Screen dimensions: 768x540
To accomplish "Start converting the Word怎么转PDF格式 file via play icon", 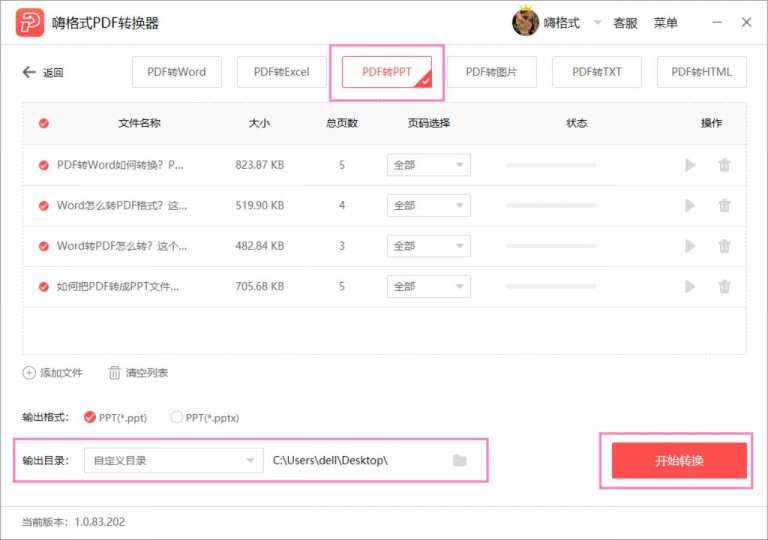I will click(690, 205).
